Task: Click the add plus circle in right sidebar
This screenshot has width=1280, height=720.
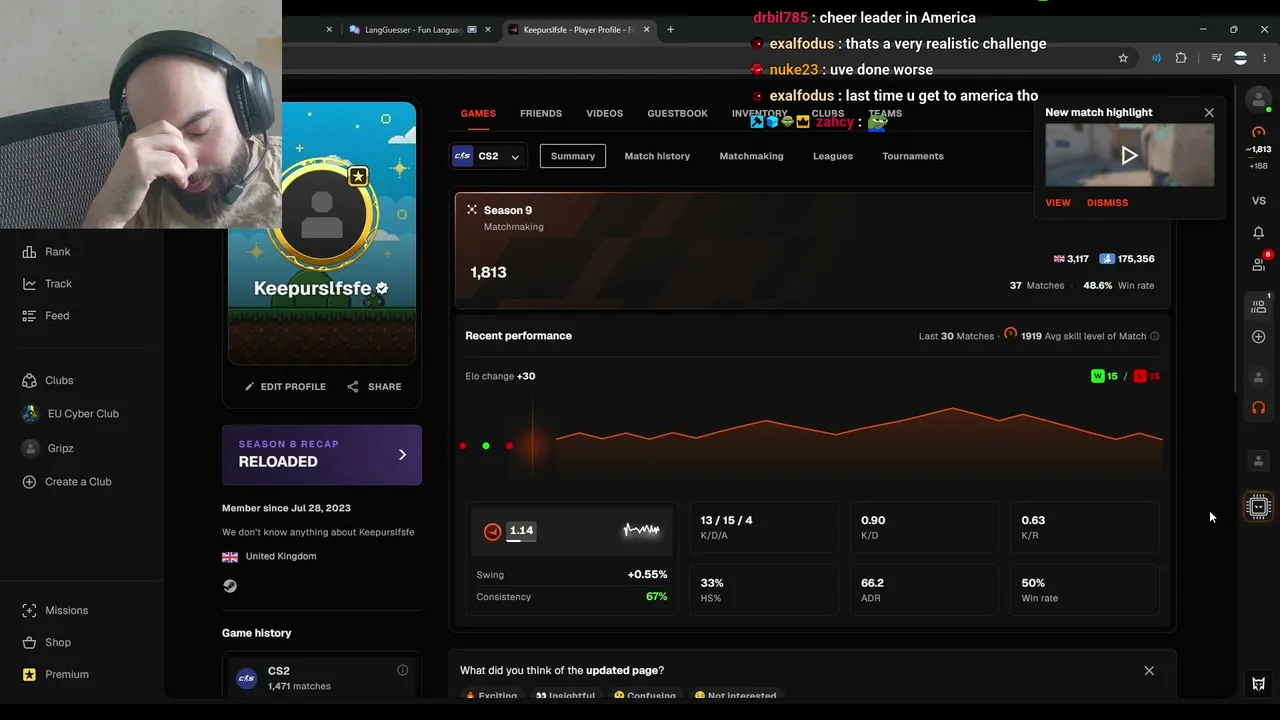Action: click(1259, 337)
